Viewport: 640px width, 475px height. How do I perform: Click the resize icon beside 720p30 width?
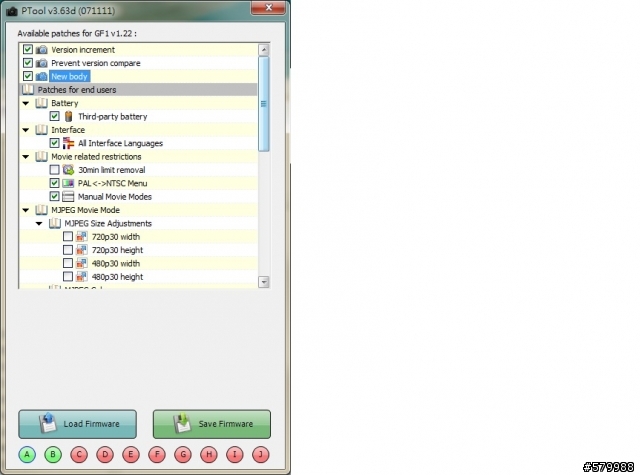[x=82, y=237]
